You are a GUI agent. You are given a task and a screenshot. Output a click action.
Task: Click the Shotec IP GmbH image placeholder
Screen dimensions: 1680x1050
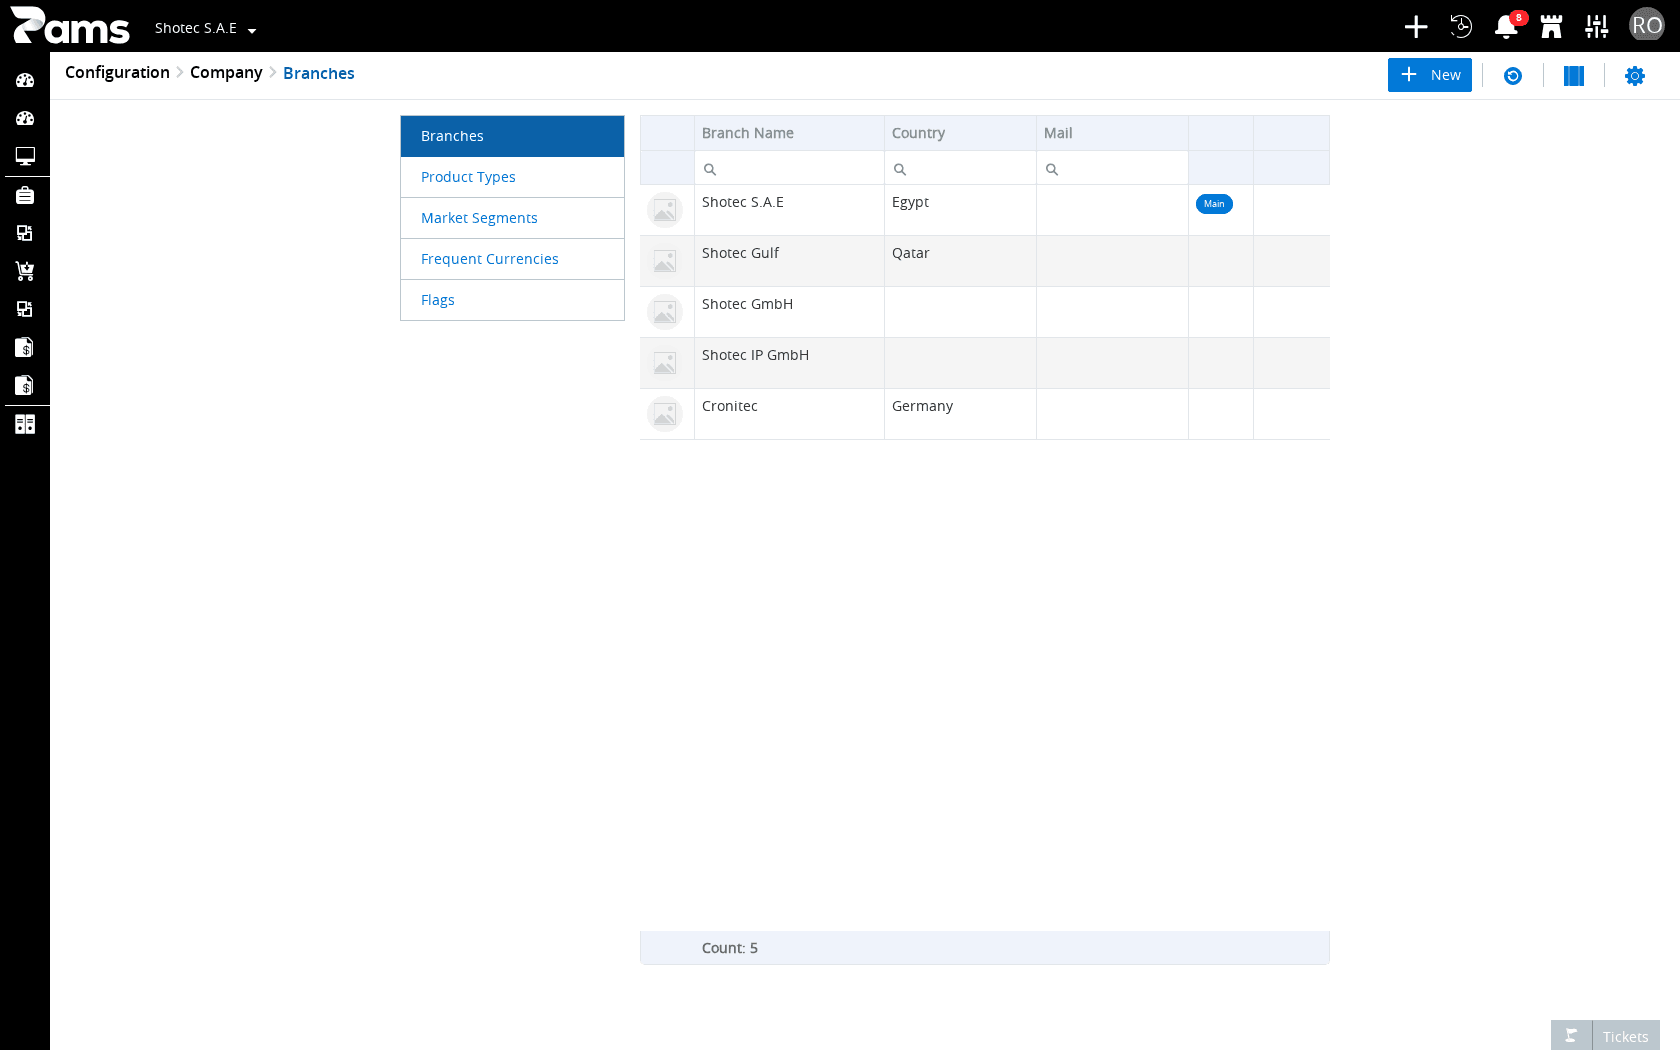(665, 363)
